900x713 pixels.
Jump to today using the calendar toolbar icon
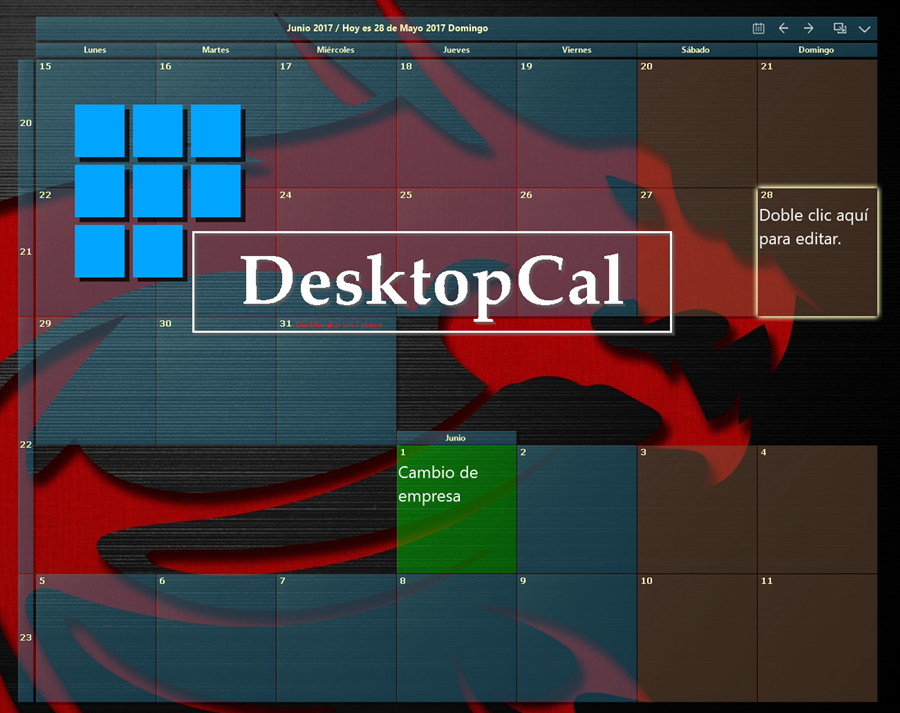[x=758, y=29]
